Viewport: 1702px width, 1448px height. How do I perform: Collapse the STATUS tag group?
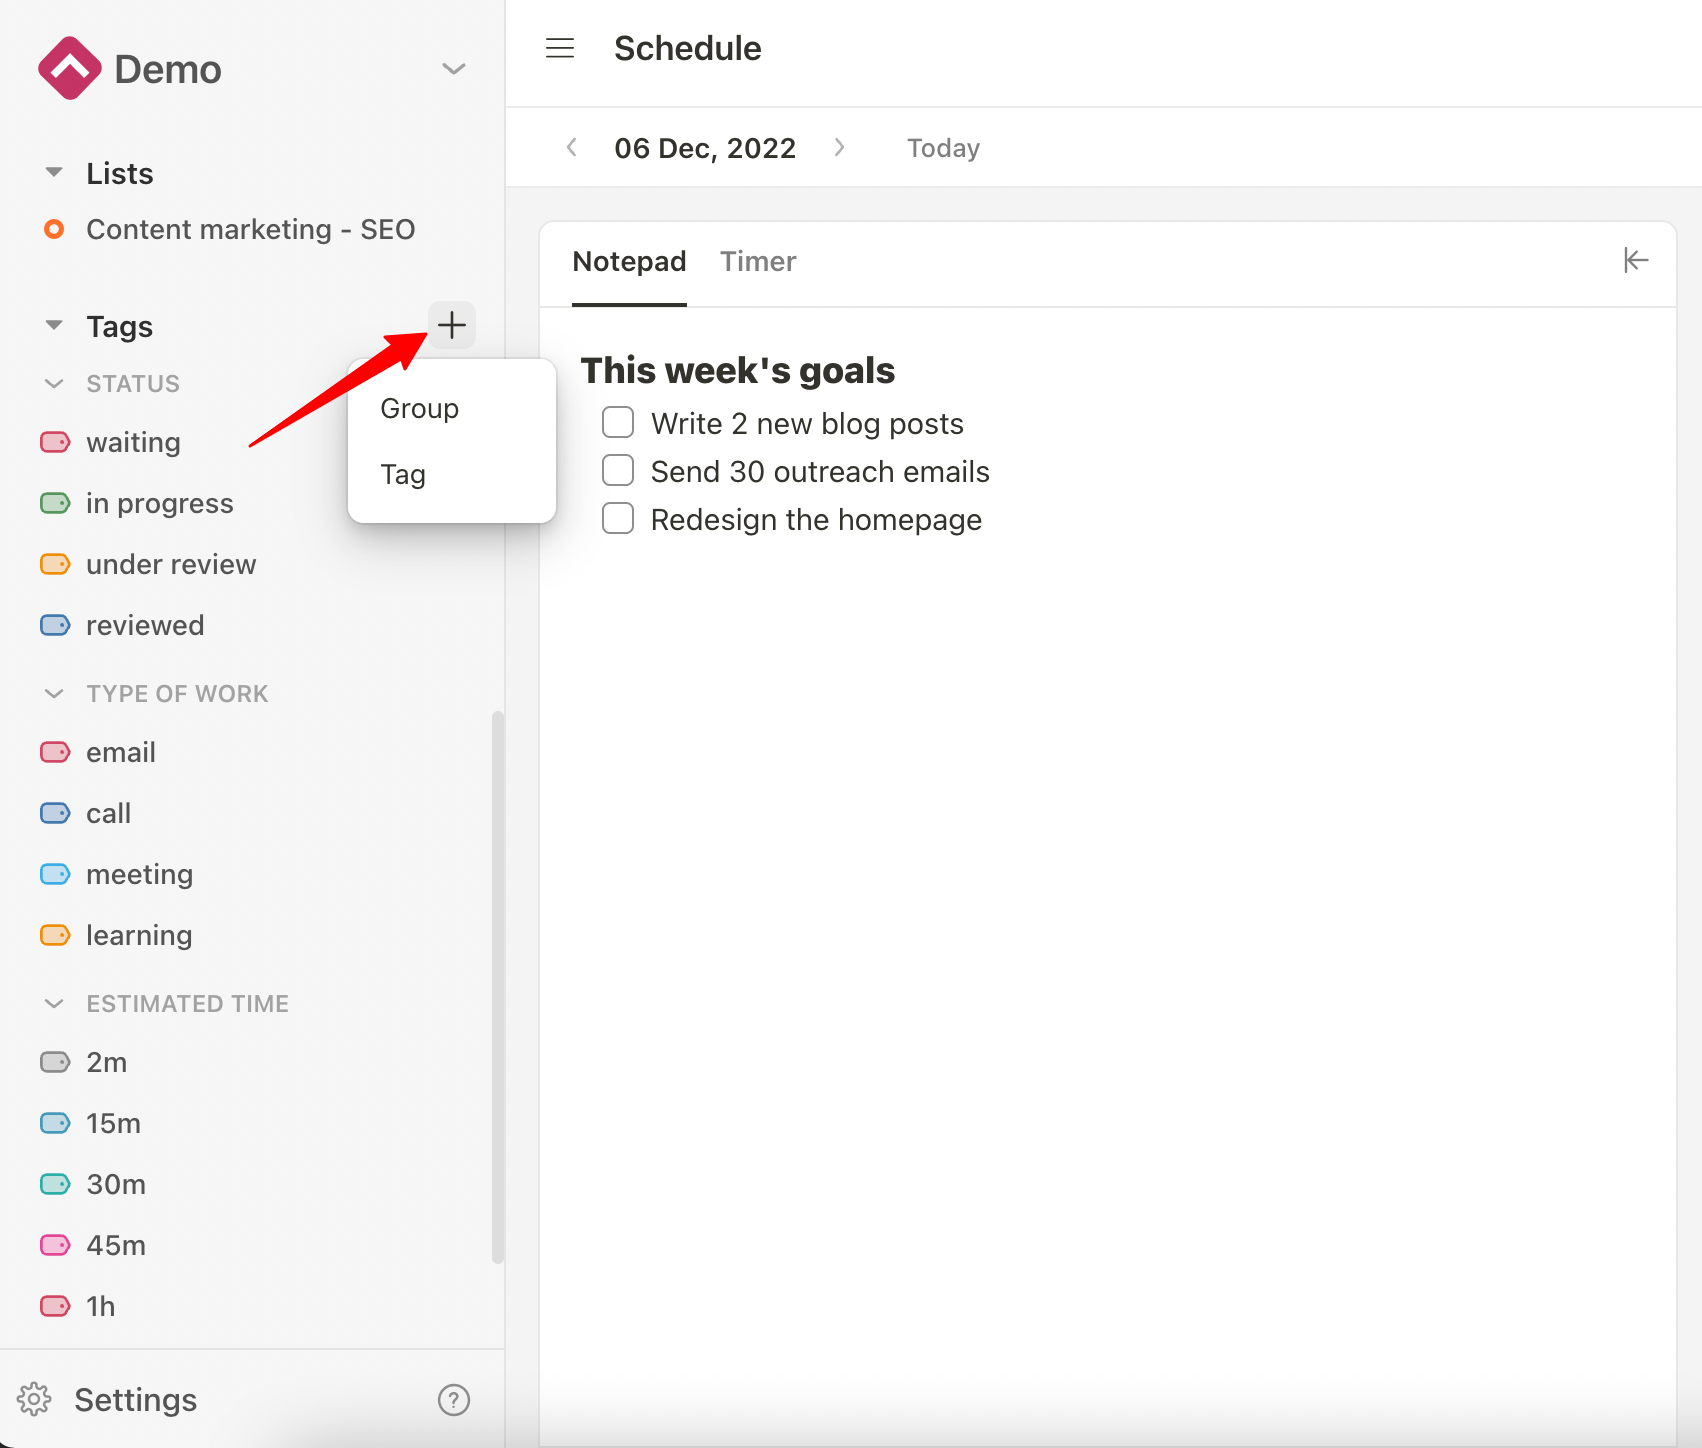click(54, 383)
